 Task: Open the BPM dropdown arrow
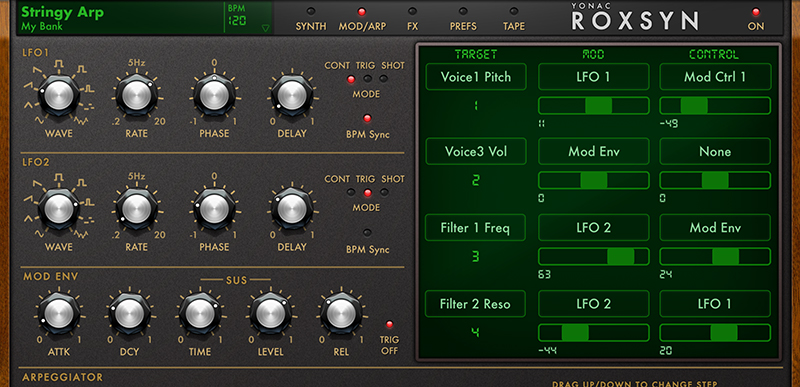pyautogui.click(x=265, y=29)
